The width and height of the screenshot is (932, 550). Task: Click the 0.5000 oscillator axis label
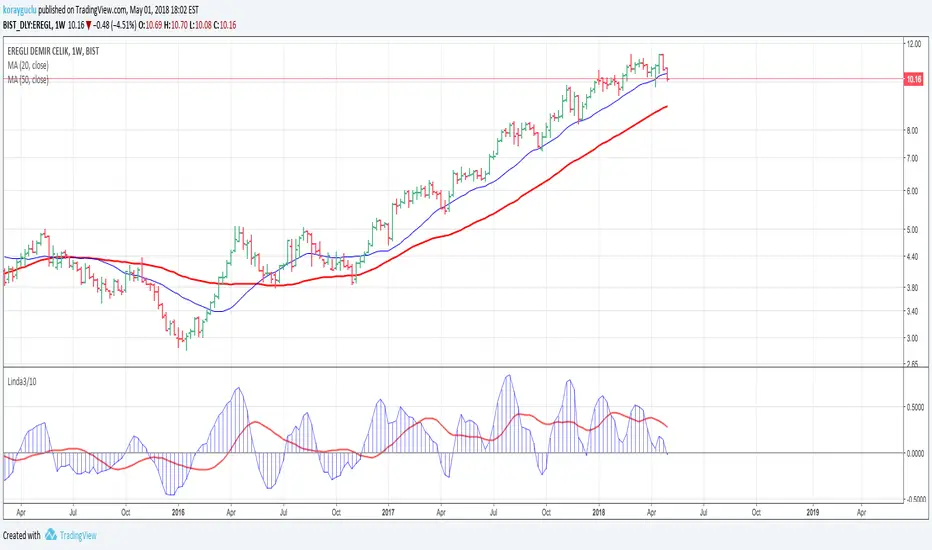pyautogui.click(x=916, y=407)
